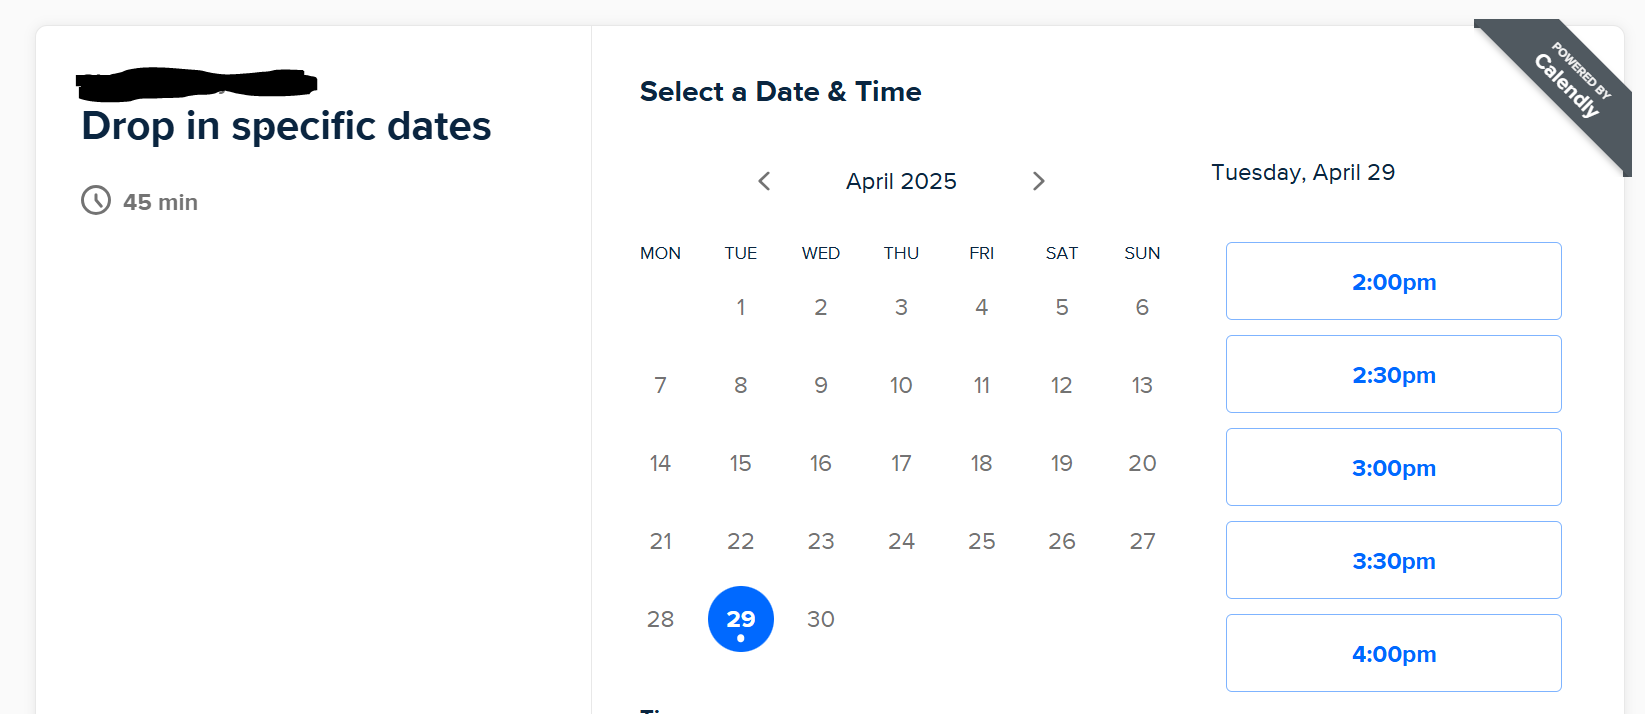1645x714 pixels.
Task: Select April 29 highlighted date
Action: point(741,619)
